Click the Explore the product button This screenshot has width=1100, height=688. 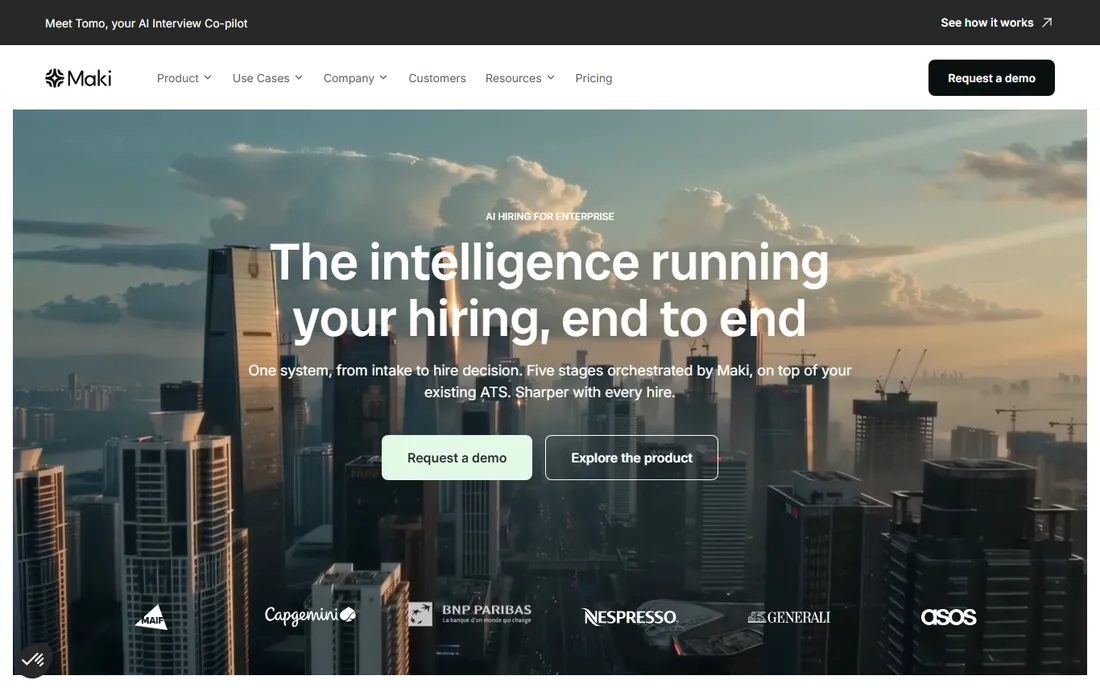pyautogui.click(x=631, y=458)
